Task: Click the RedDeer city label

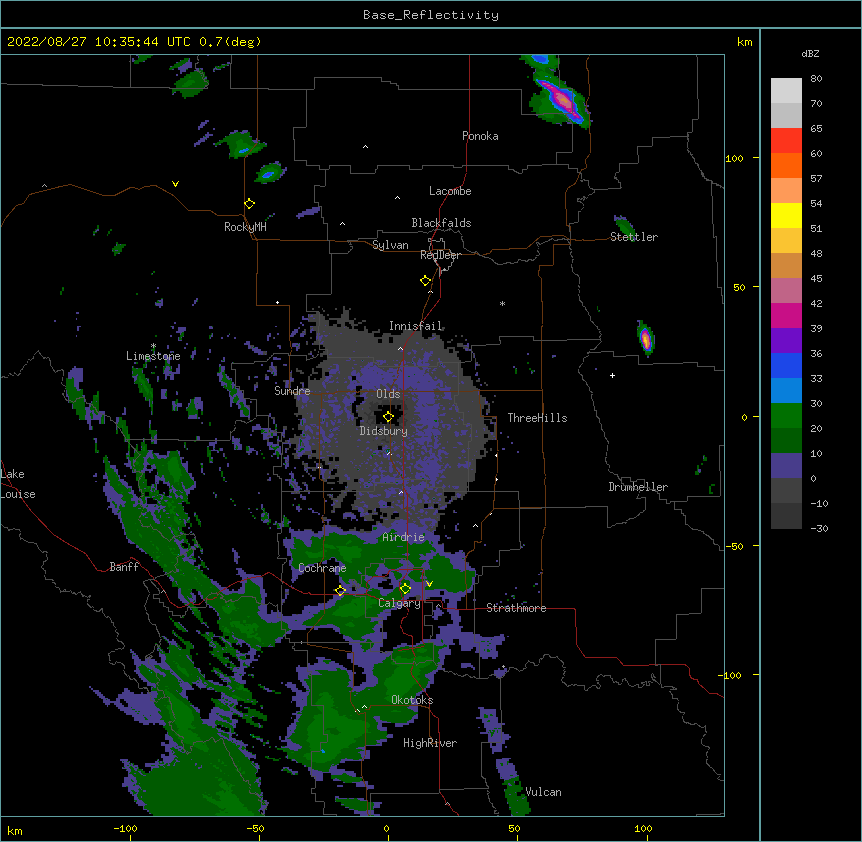Action: point(440,255)
